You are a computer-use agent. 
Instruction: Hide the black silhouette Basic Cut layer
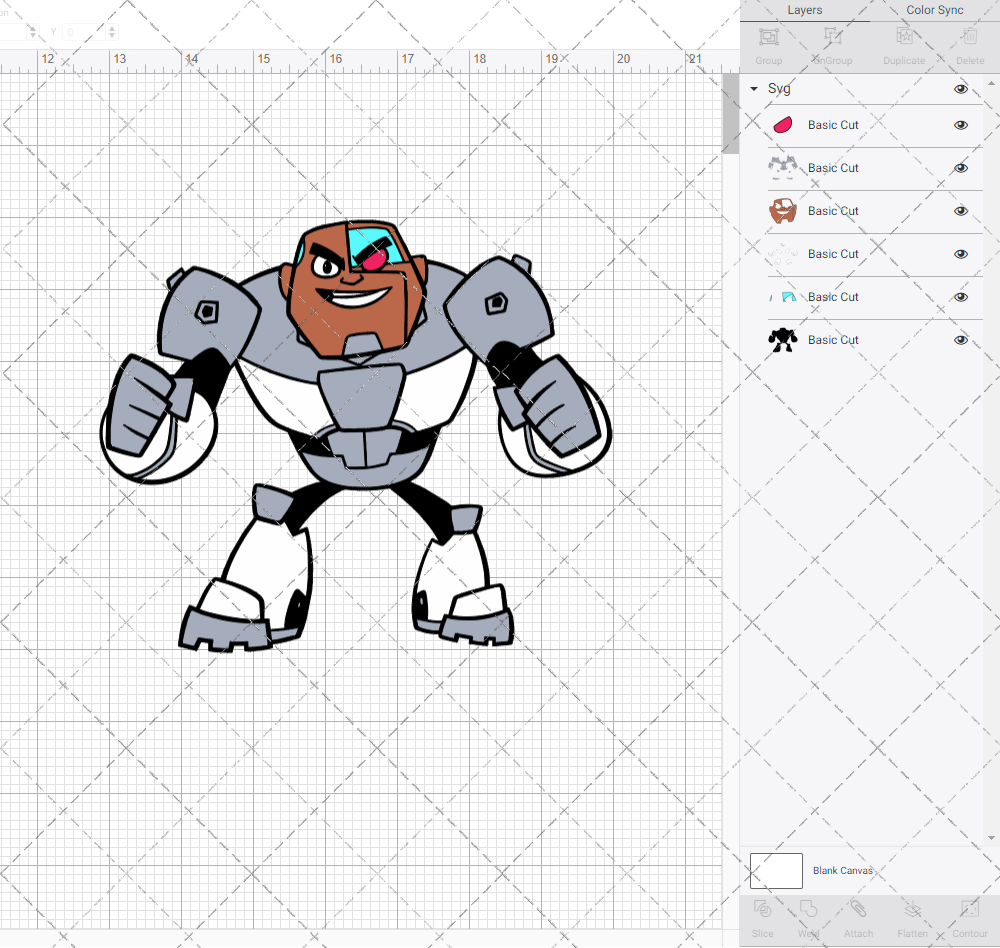point(960,340)
